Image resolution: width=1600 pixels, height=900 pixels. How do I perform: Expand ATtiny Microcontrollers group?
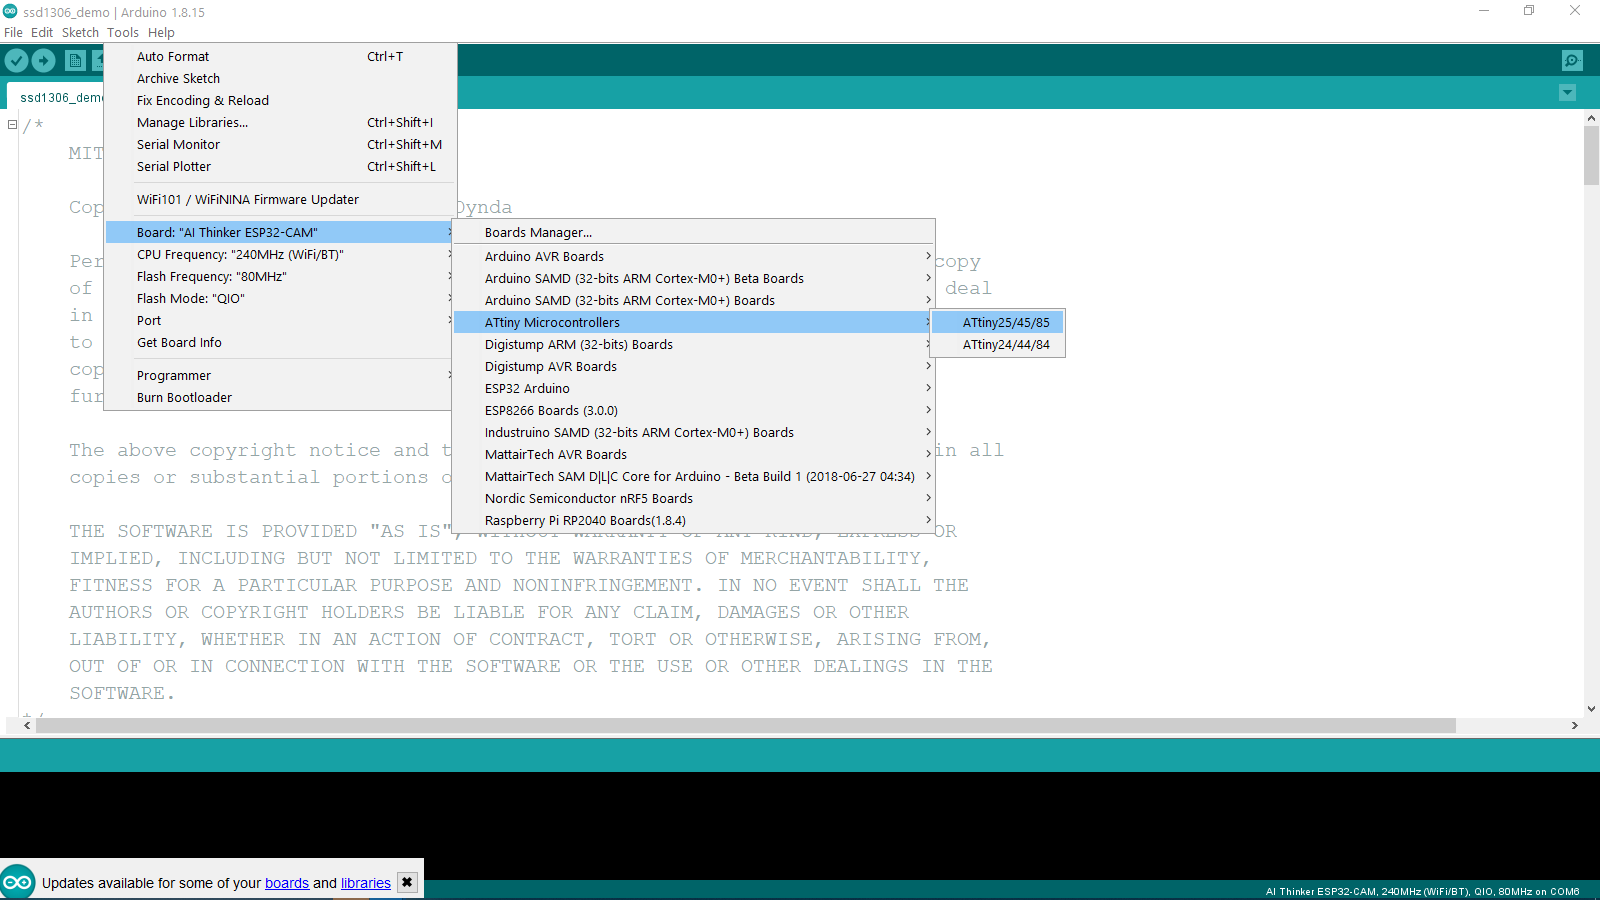[694, 323]
